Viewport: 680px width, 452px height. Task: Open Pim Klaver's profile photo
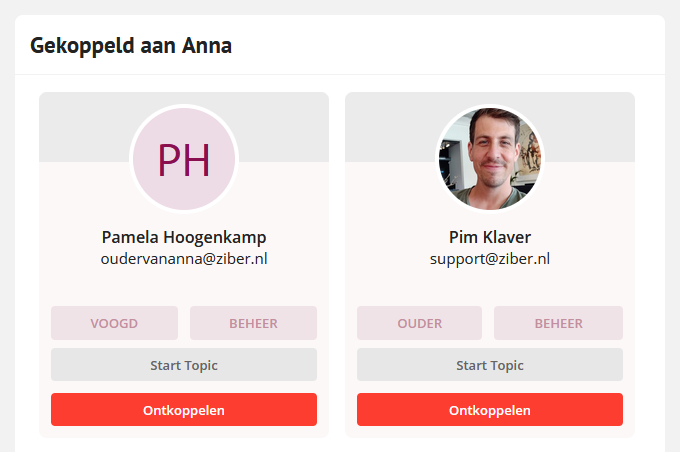coord(490,159)
